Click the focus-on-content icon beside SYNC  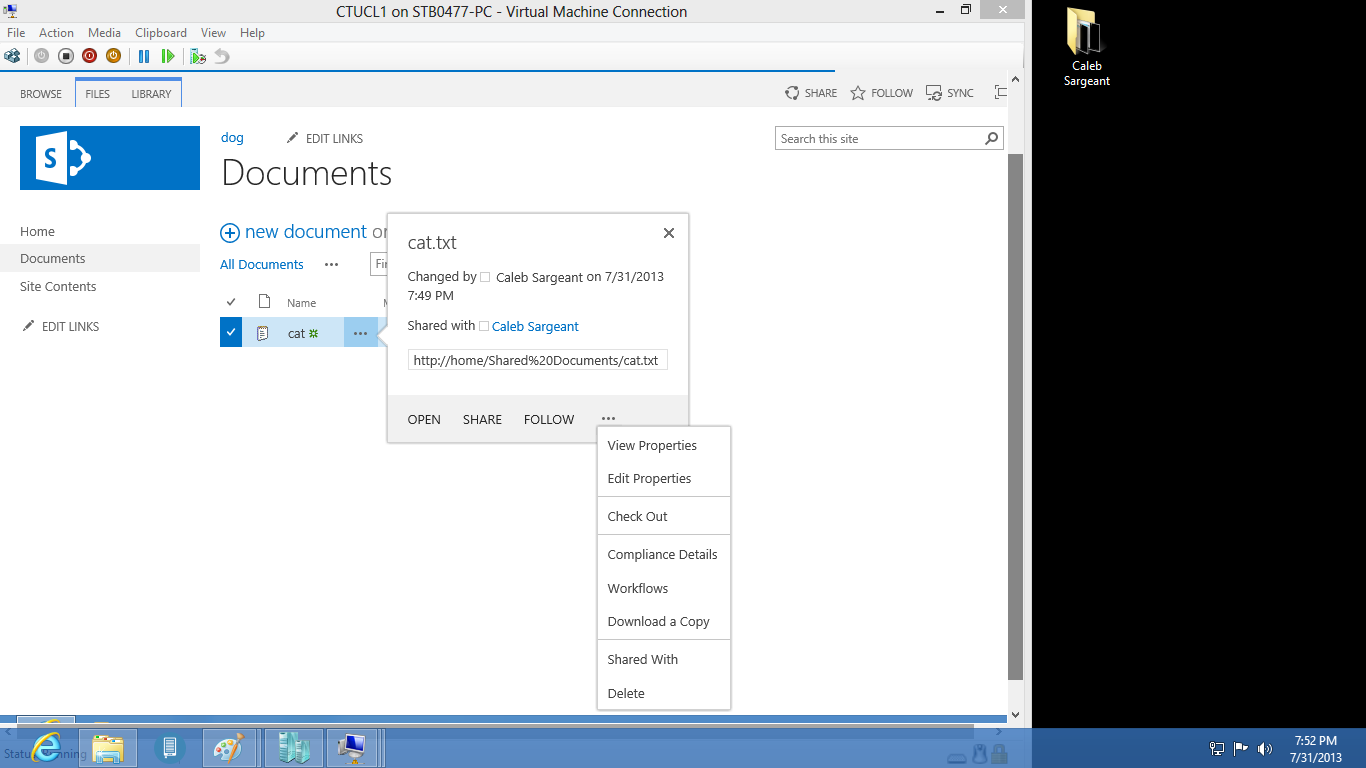click(1000, 93)
